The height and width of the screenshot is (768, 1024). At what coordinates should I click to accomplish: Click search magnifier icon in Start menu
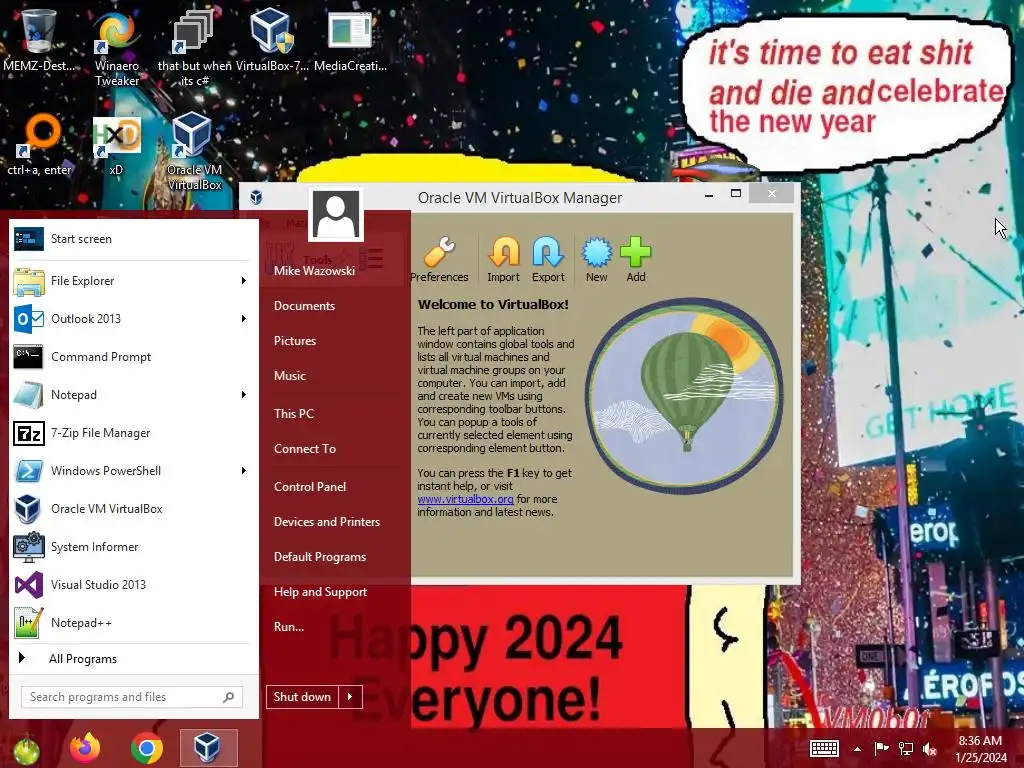(x=229, y=697)
